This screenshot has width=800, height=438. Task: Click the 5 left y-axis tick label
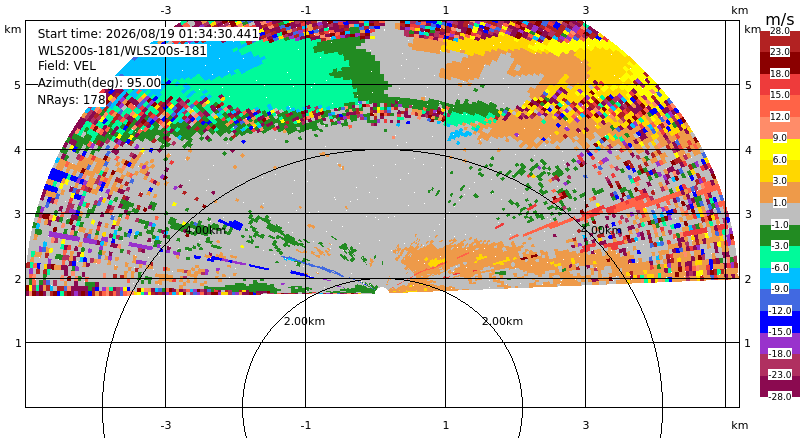coord(18,85)
